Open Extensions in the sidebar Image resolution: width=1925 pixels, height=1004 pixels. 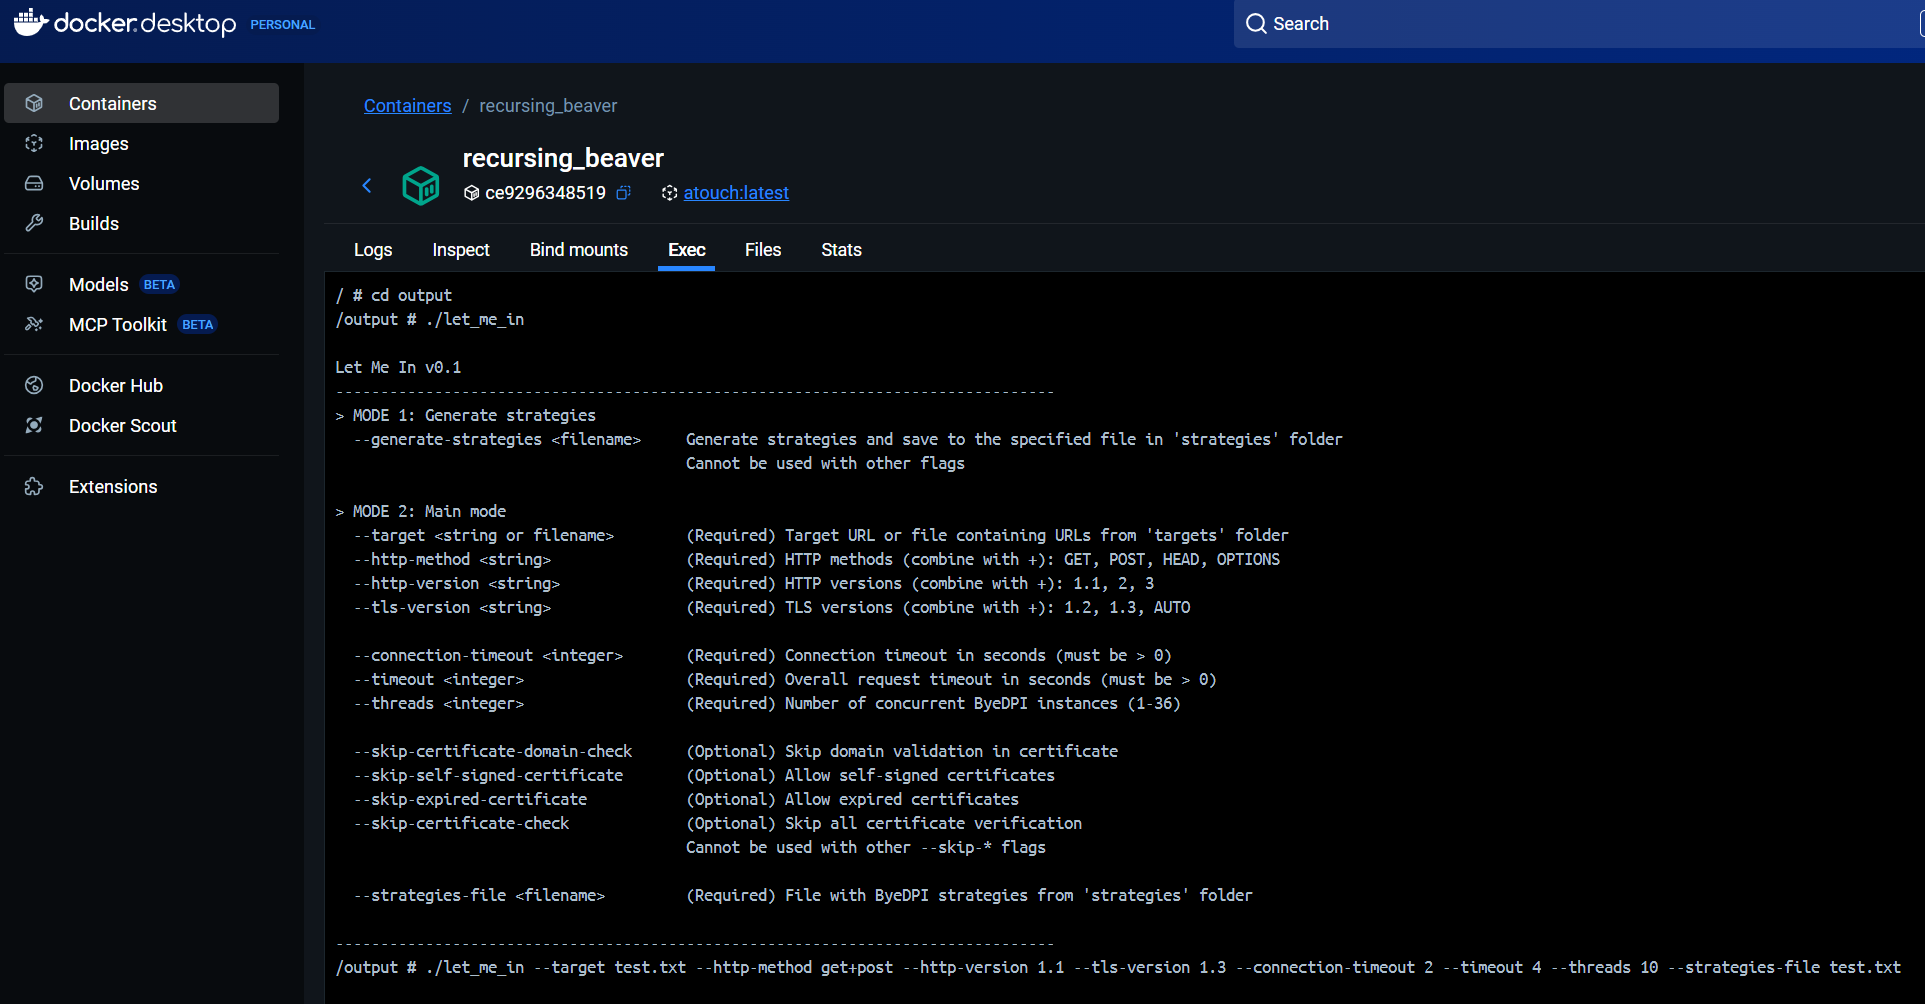coord(141,486)
